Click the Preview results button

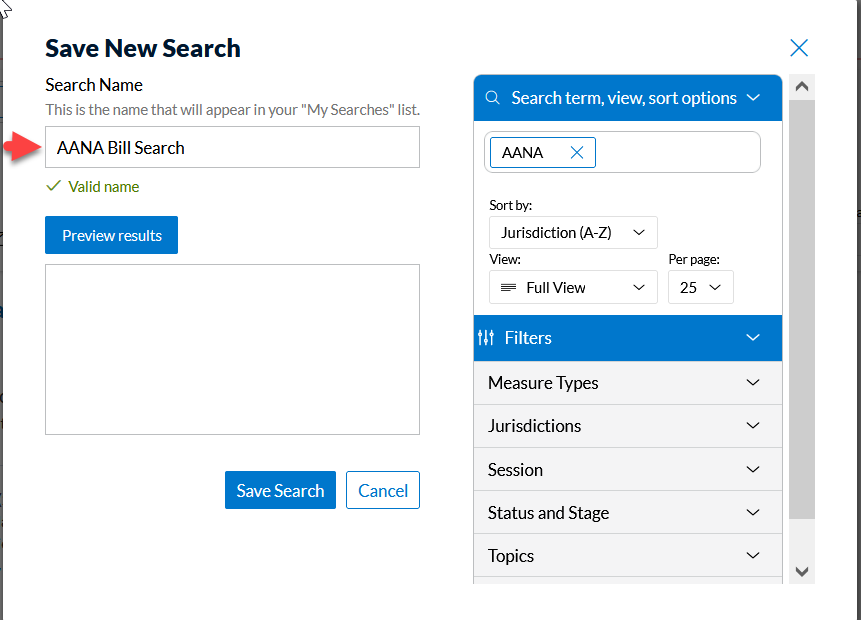(x=111, y=235)
